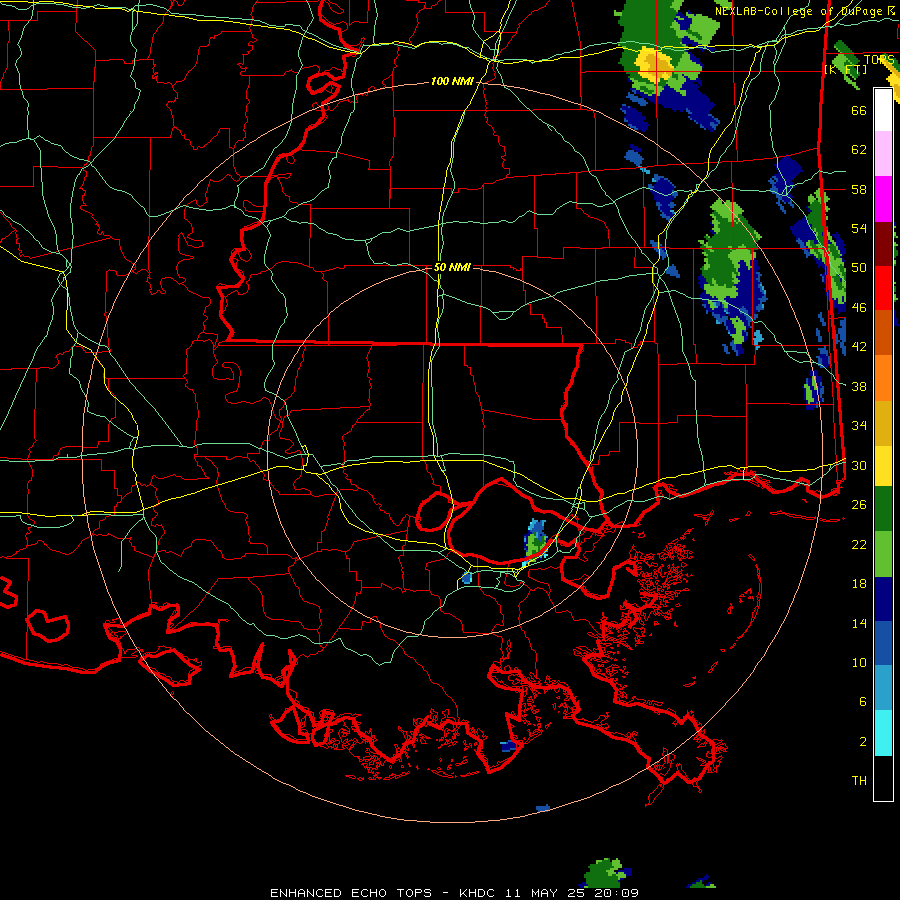
Task: Click the legend value '34'
Action: click(x=859, y=426)
